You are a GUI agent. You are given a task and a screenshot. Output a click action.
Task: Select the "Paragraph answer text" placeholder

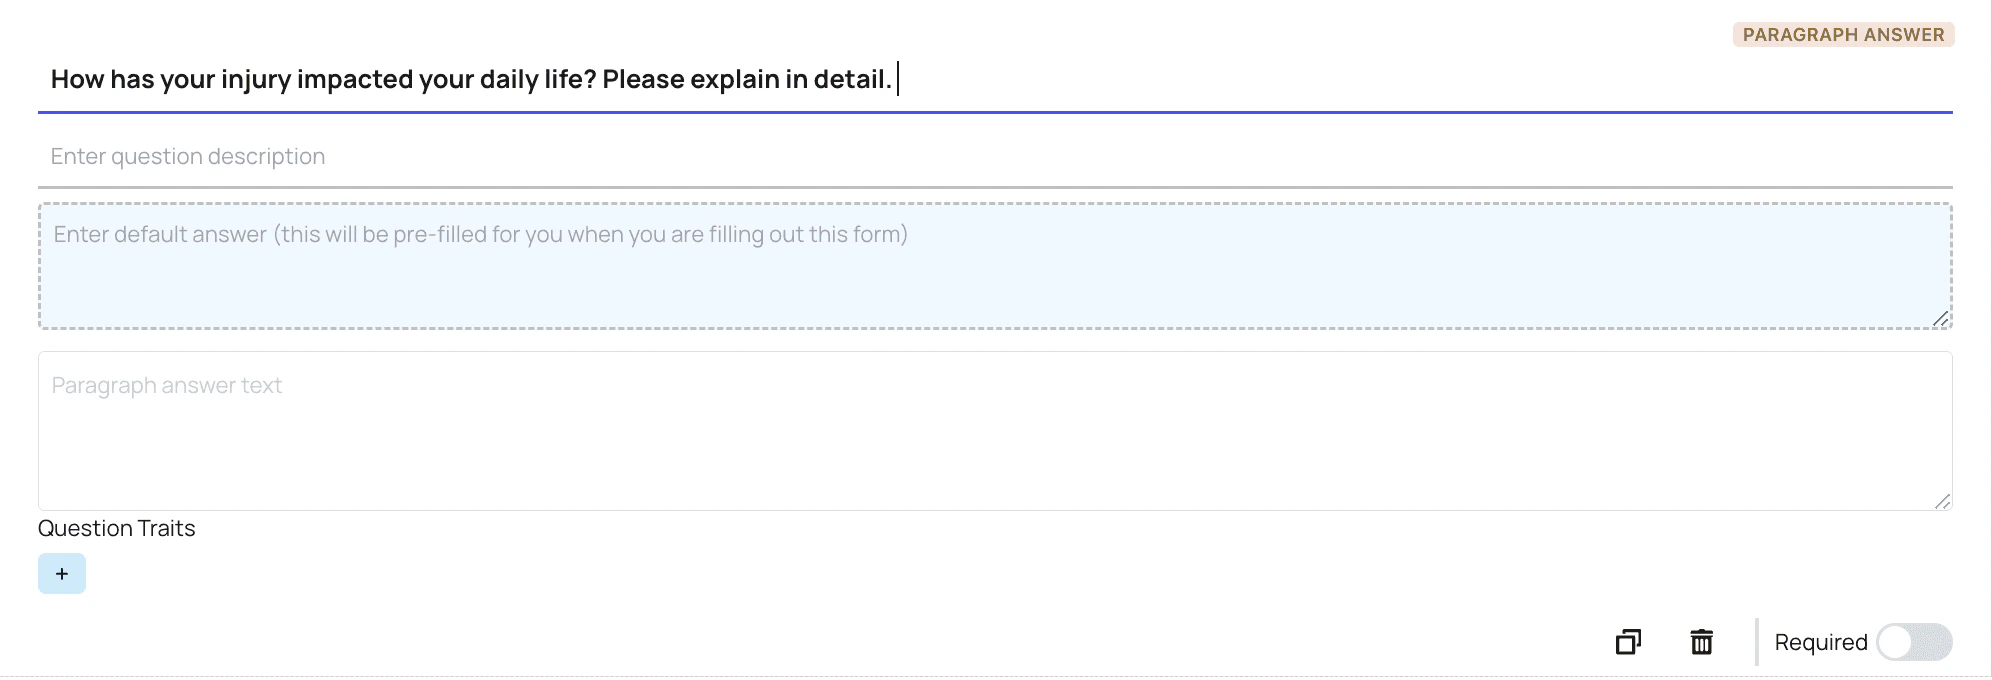167,386
